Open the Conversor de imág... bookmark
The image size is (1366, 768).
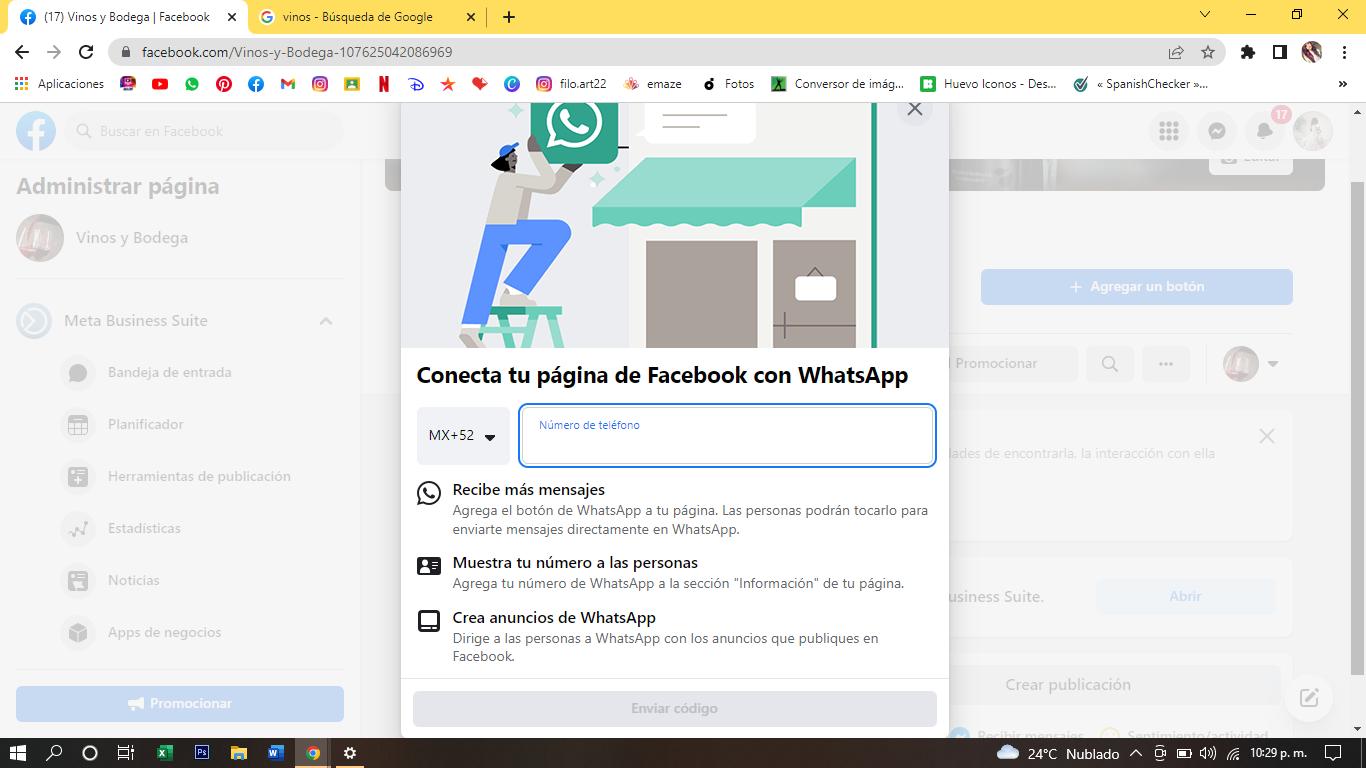[x=837, y=84]
